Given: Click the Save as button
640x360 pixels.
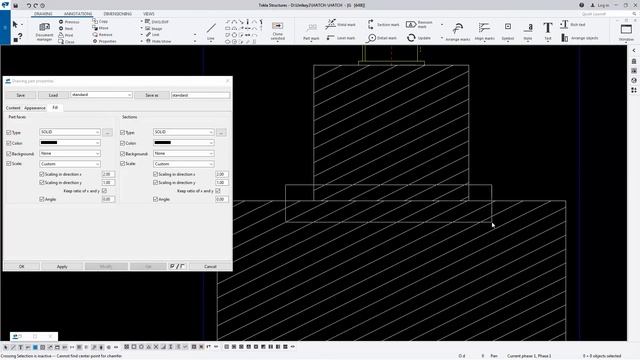Looking at the screenshot, I should click(152, 95).
